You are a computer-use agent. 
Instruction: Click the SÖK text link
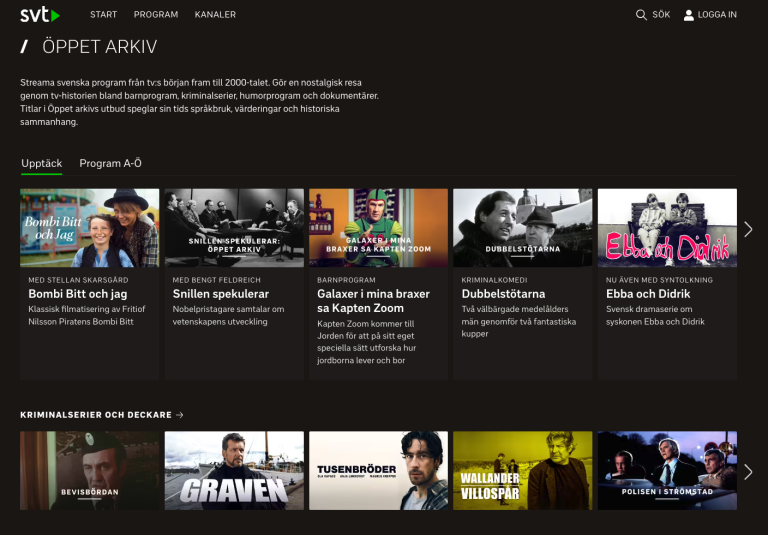pos(661,15)
